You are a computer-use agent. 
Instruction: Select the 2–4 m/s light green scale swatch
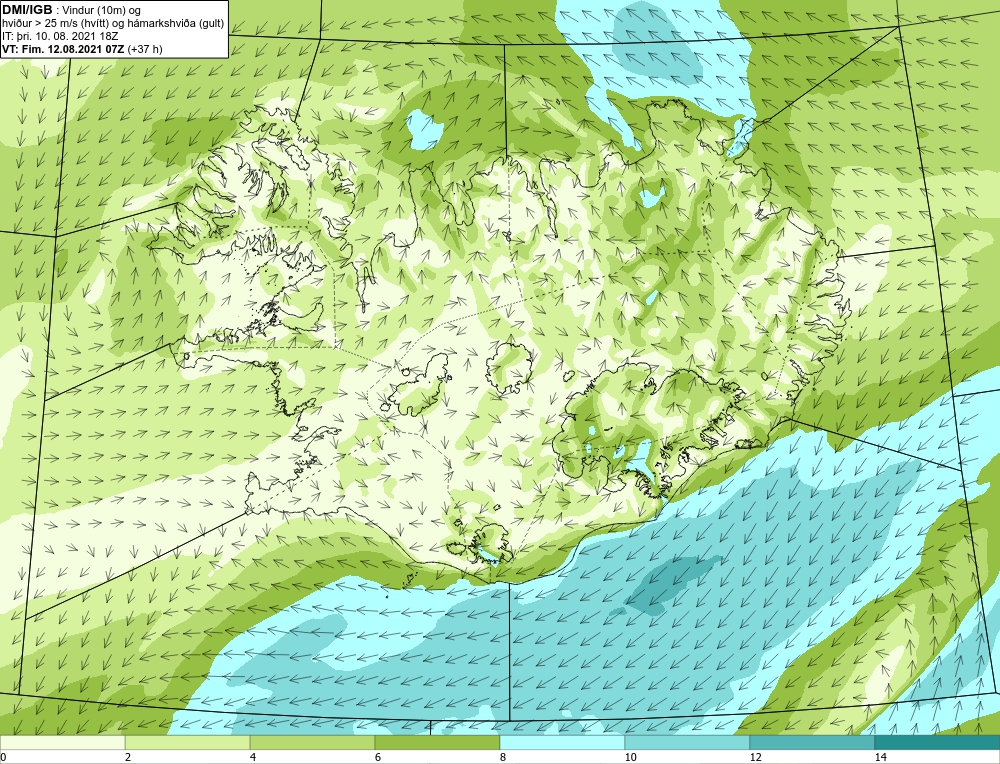tap(188, 743)
